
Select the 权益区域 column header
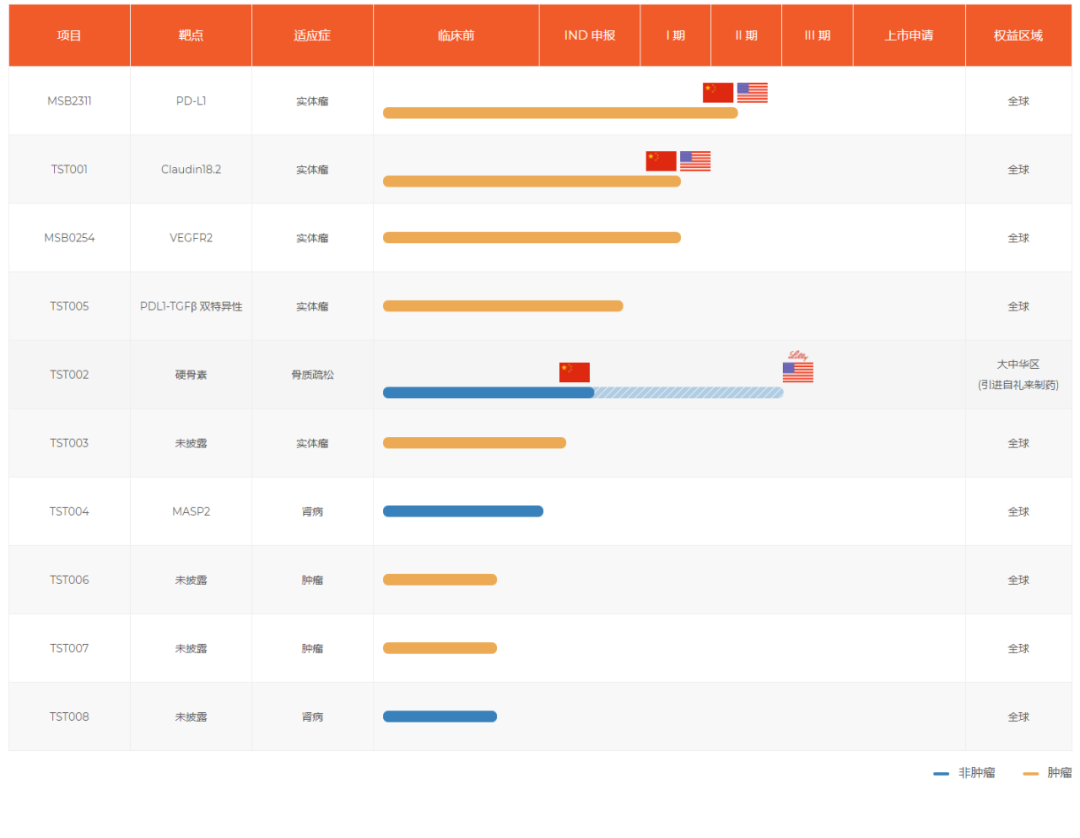[1018, 35]
